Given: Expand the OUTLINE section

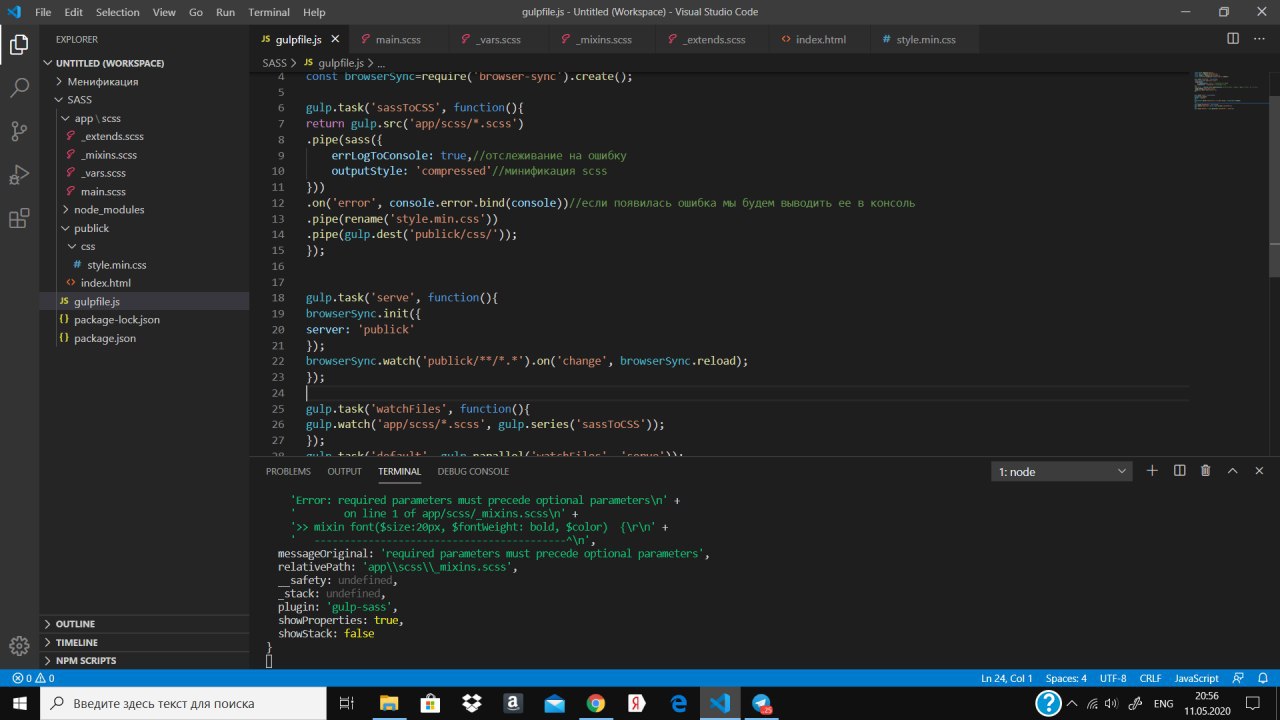Looking at the screenshot, I should pos(145,624).
